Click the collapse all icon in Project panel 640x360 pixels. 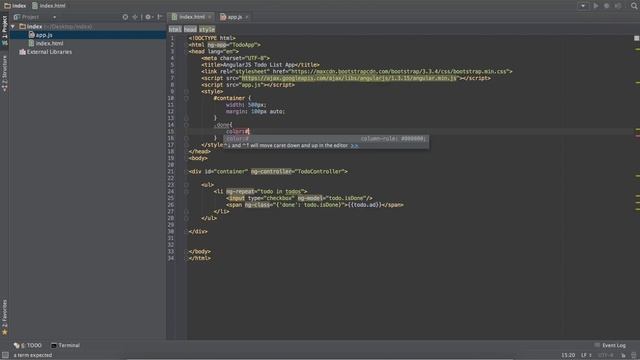coord(135,17)
